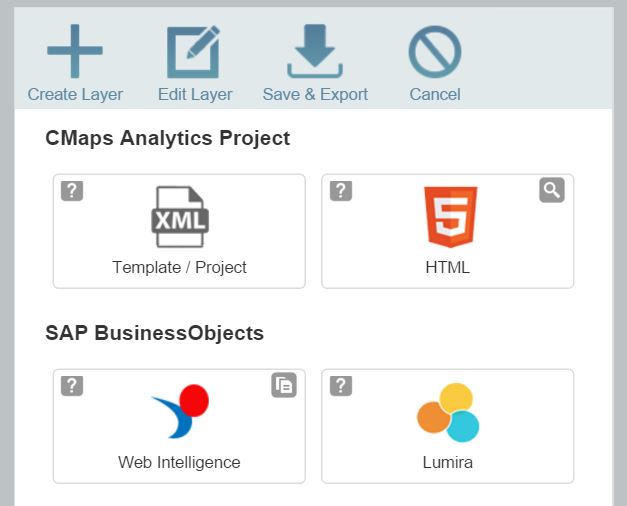Click the Create Layer label

click(75, 95)
